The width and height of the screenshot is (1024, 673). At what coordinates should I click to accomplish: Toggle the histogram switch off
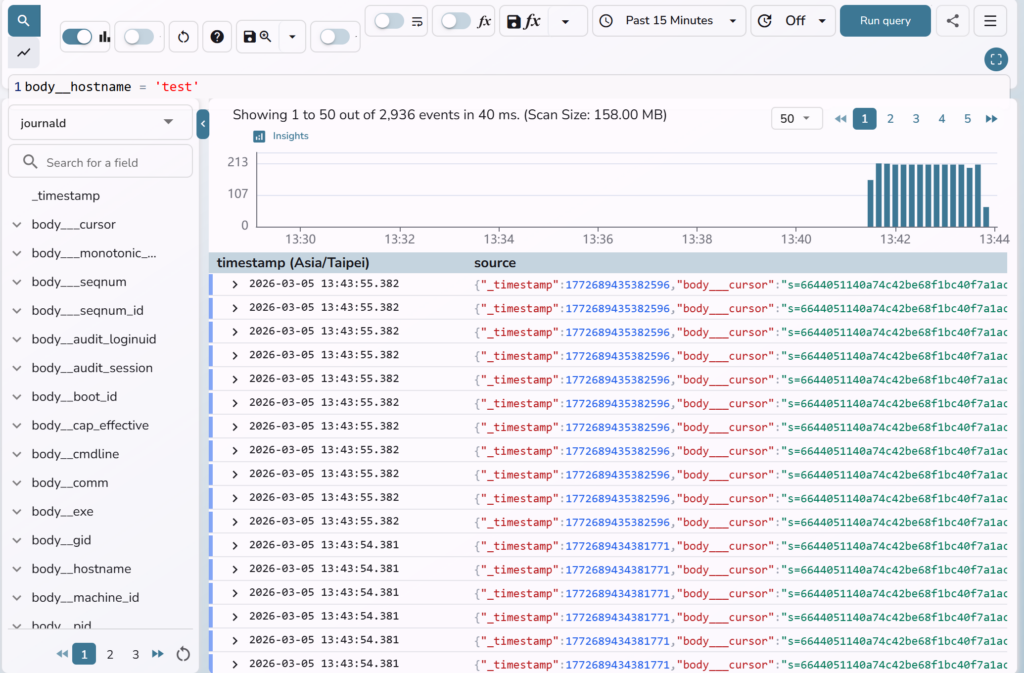77,37
